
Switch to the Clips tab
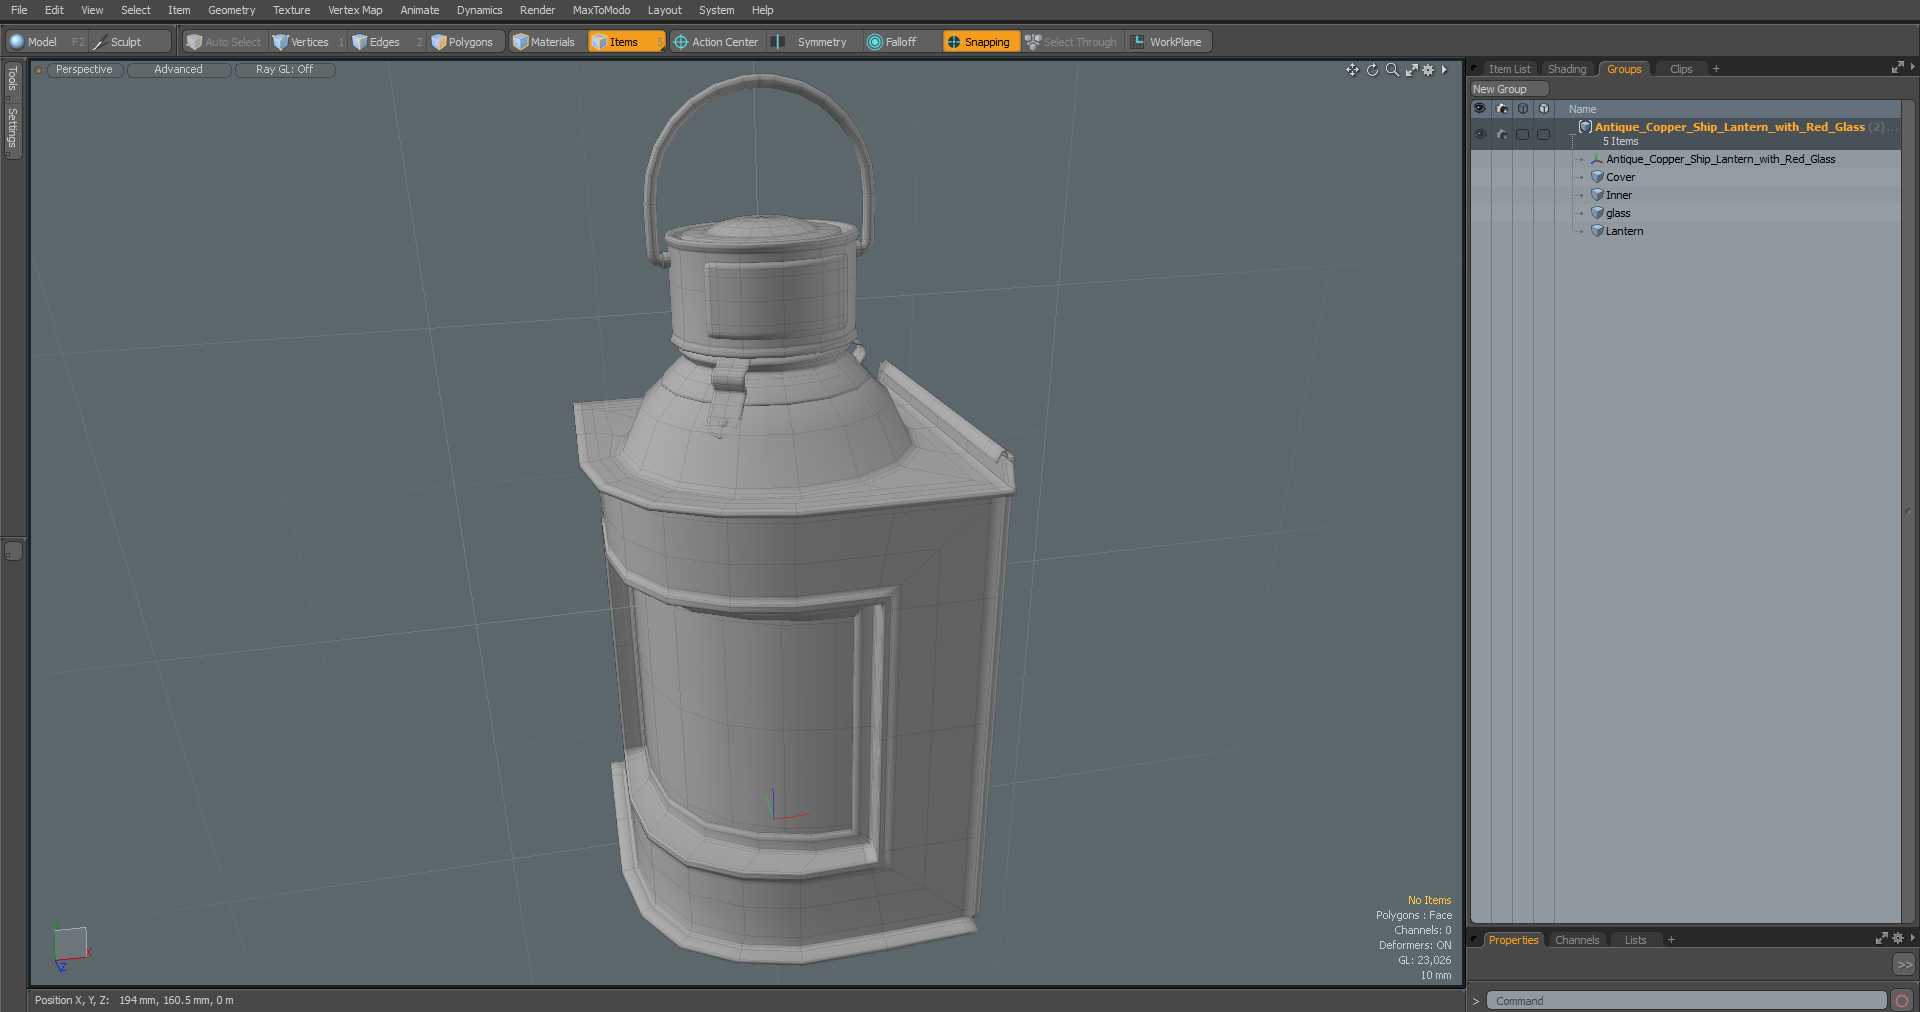point(1681,69)
